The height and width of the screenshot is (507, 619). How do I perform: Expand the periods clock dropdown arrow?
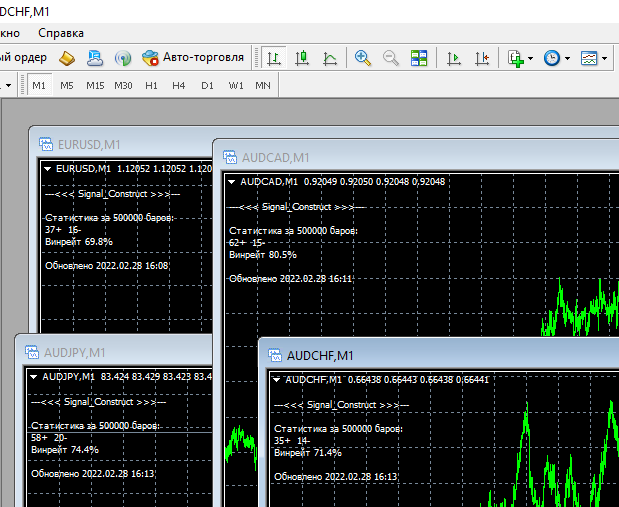click(x=567, y=58)
